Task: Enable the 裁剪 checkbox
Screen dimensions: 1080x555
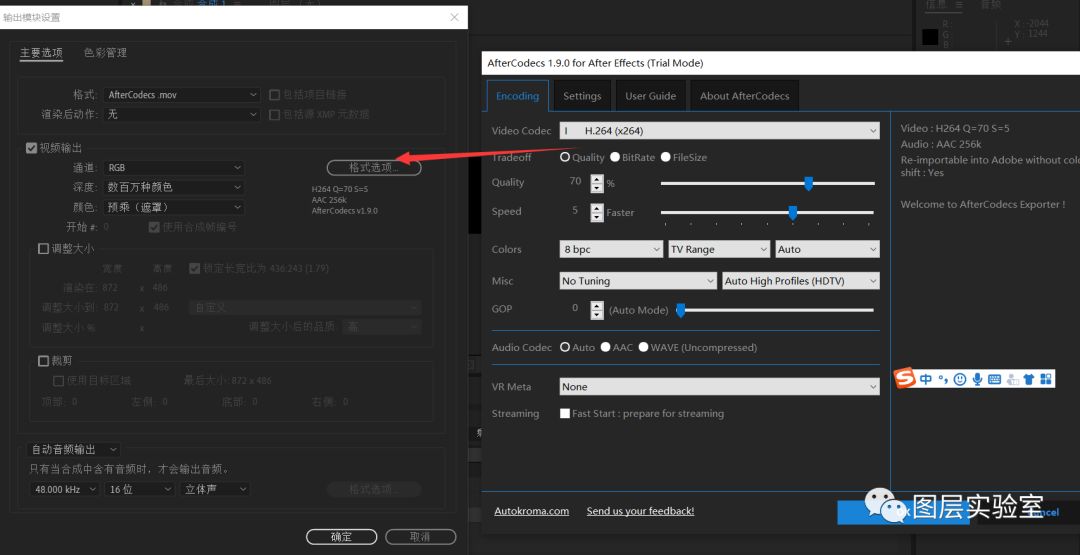Action: click(x=43, y=360)
